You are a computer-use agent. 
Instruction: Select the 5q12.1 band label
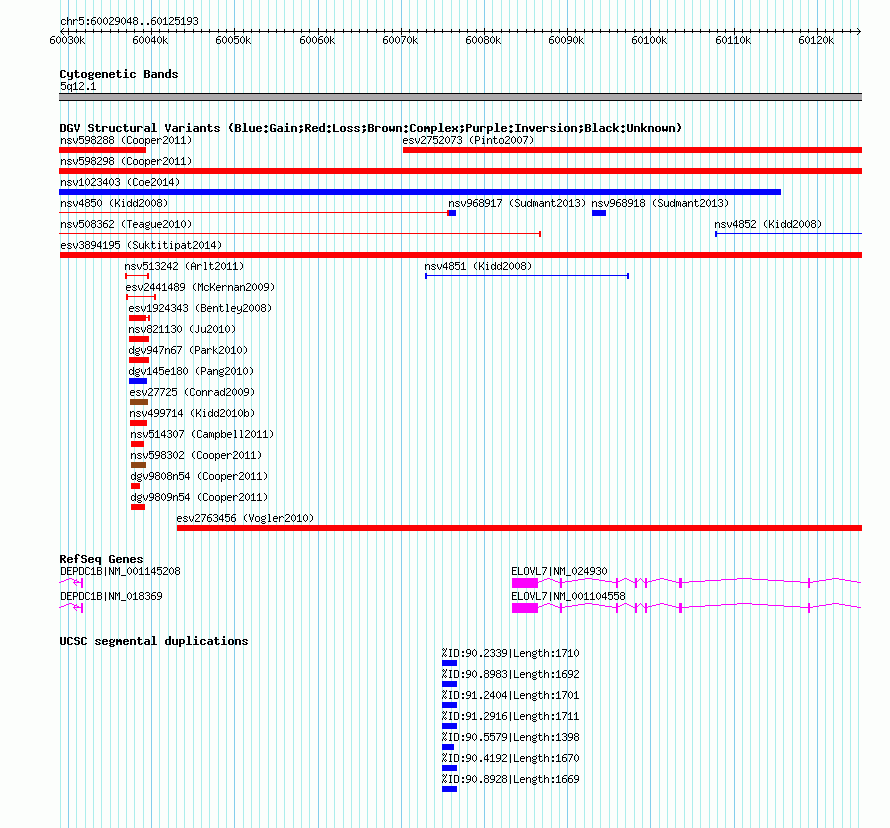pyautogui.click(x=78, y=86)
